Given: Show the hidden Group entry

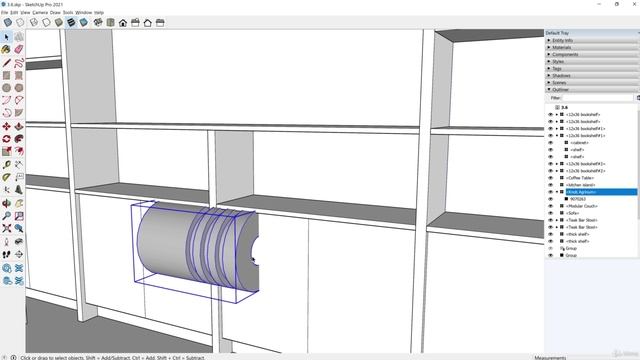Looking at the screenshot, I should 550,248.
